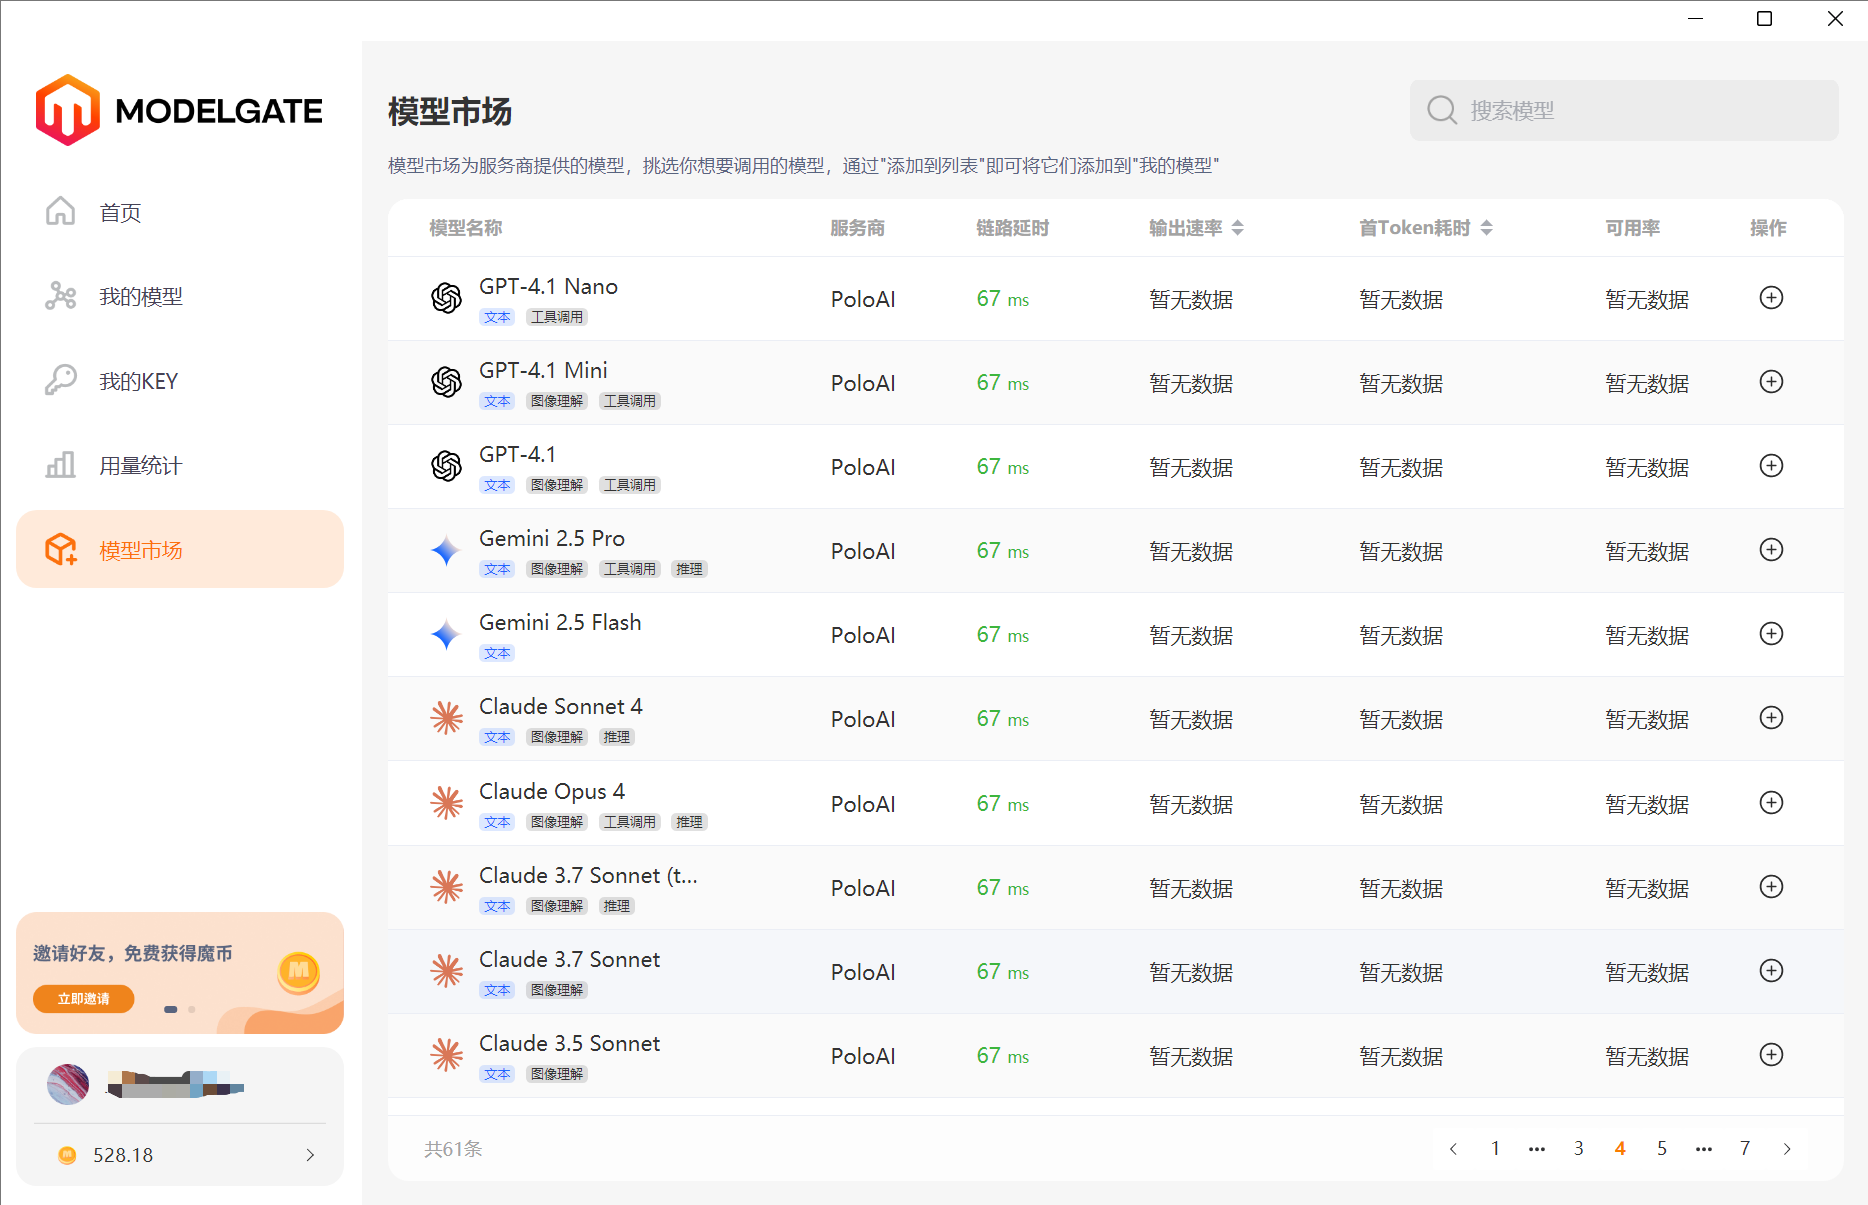Click the 立即邀请 button
This screenshot has height=1205, width=1868.
point(83,999)
